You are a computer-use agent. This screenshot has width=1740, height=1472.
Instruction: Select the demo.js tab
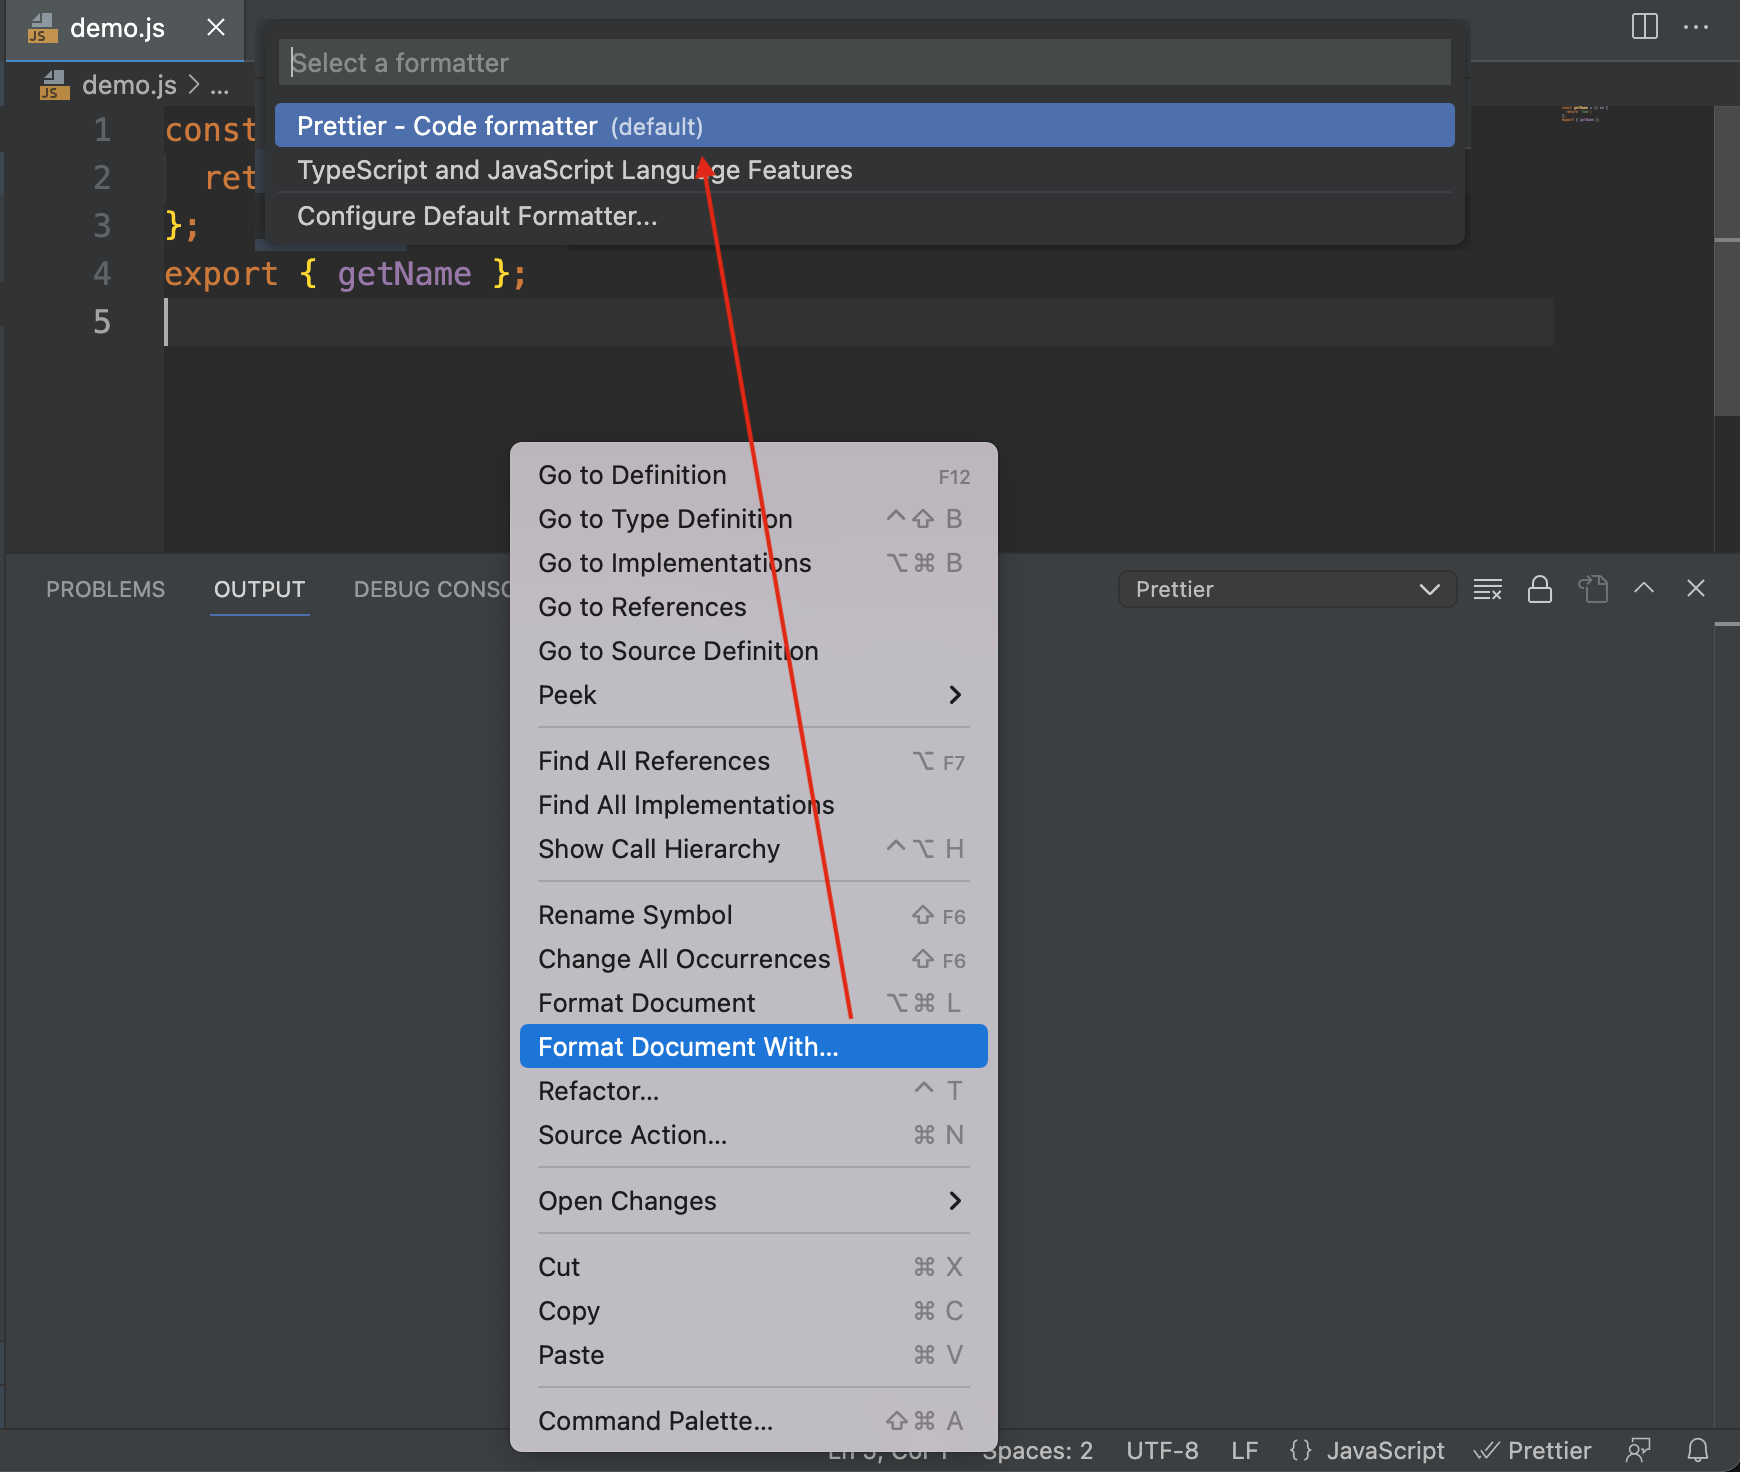click(125, 29)
